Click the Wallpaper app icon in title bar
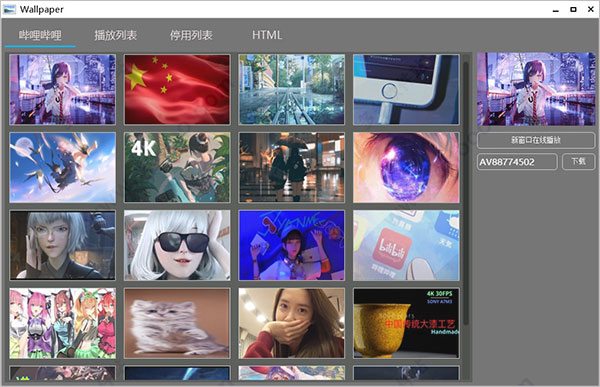This screenshot has height=387, width=600. (x=9, y=9)
